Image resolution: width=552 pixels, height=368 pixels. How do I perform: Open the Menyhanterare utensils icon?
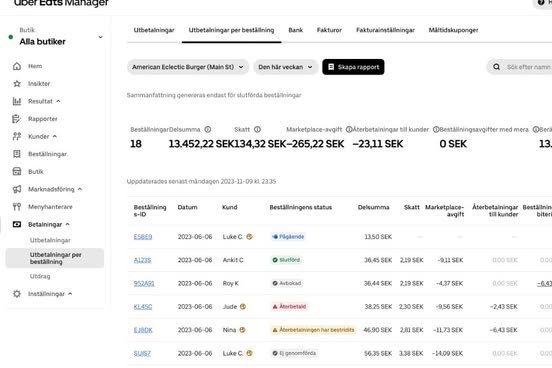(17, 207)
